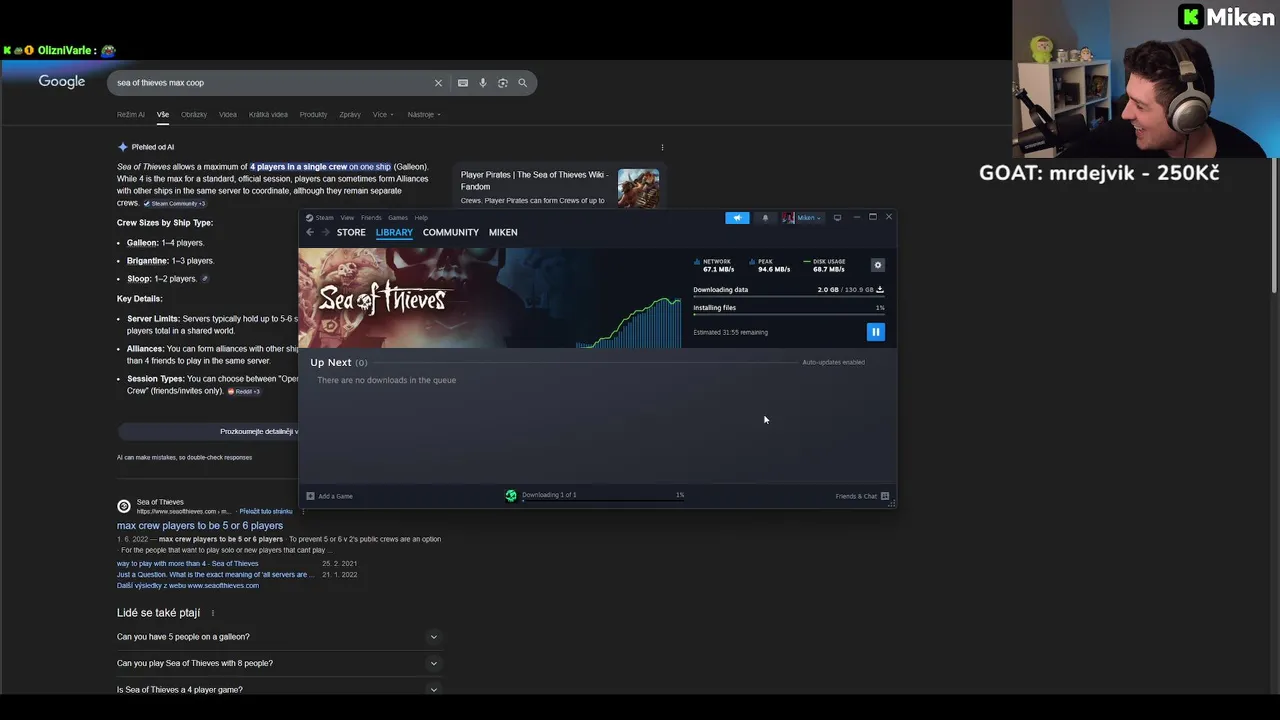Click the Add a Game plus icon
1280x720 pixels.
tap(310, 496)
